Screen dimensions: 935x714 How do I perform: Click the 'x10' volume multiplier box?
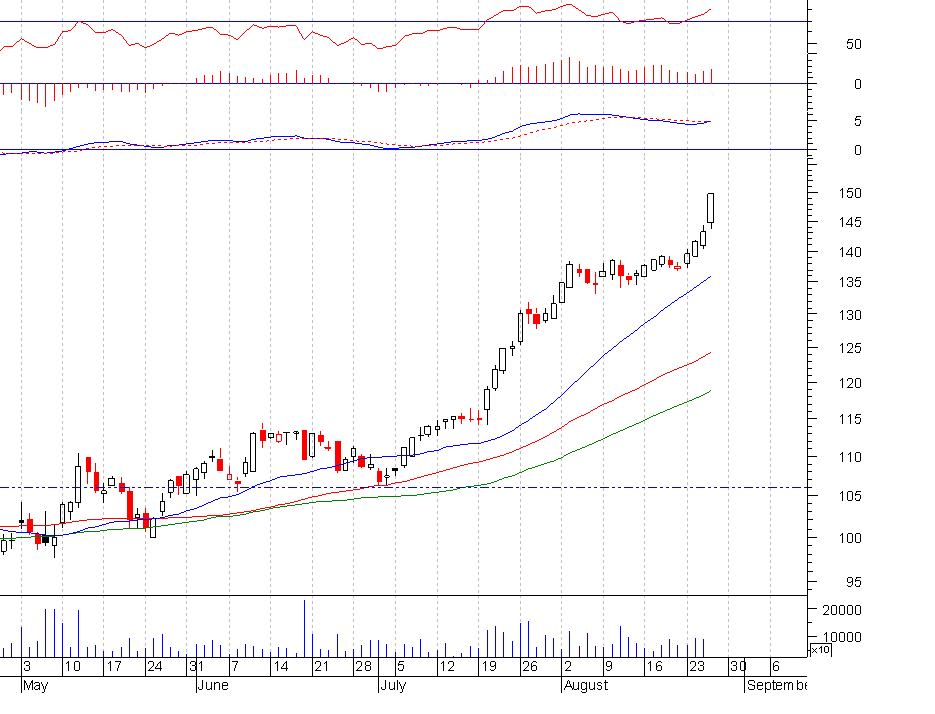click(x=821, y=650)
